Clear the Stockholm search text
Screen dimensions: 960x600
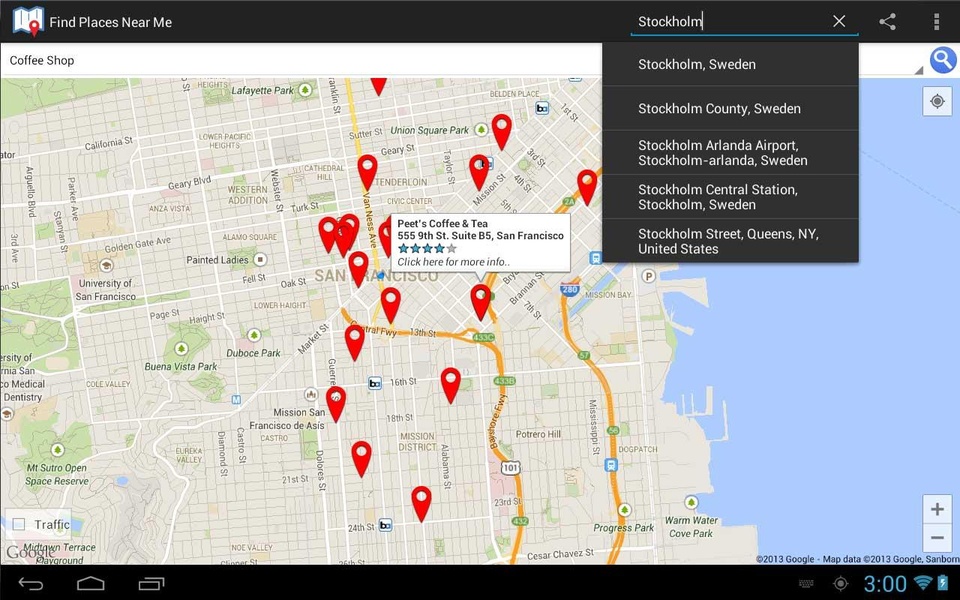pos(839,21)
